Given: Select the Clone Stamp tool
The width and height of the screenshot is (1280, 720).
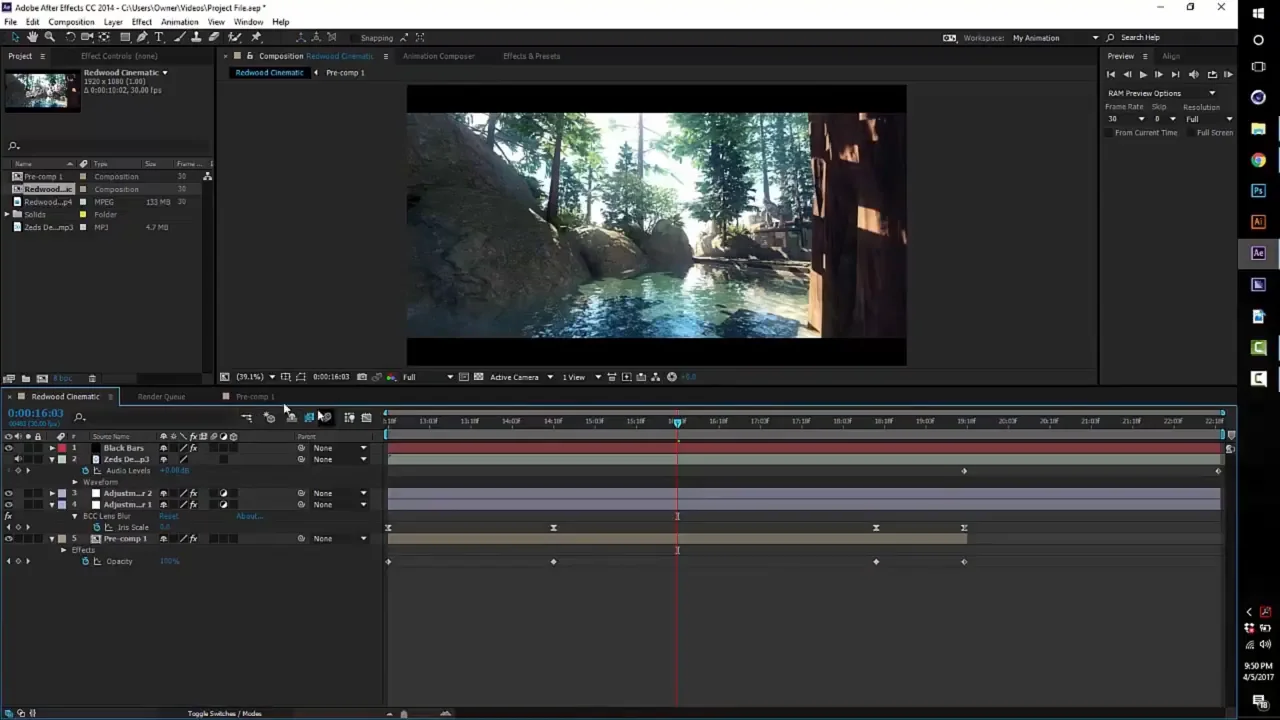Looking at the screenshot, I should (x=196, y=37).
